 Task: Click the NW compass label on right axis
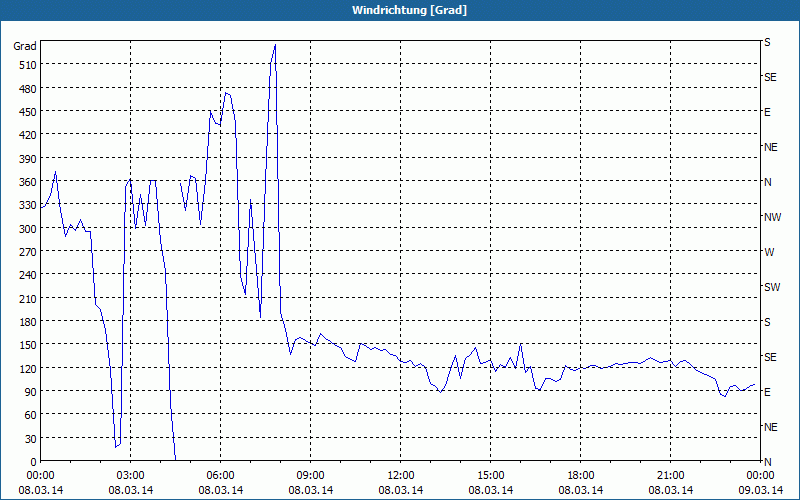click(772, 217)
